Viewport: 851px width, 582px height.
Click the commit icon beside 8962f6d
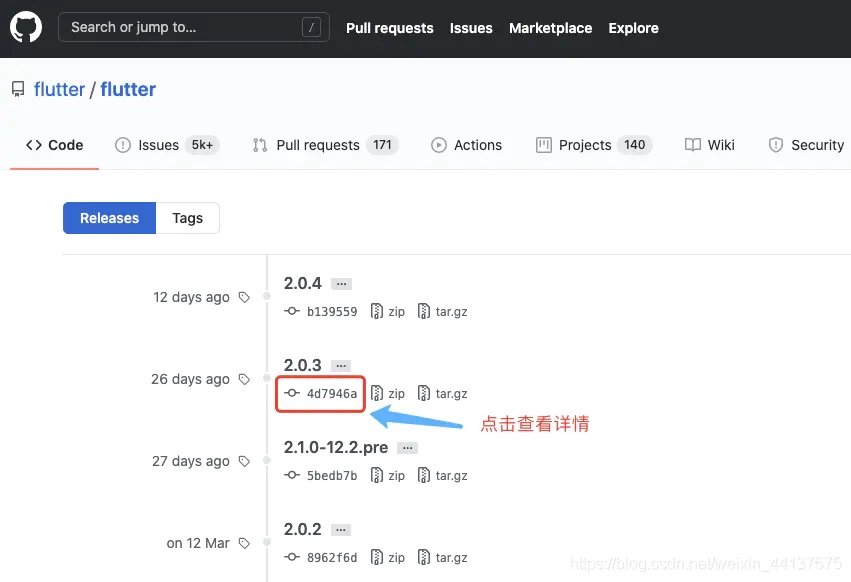[292, 557]
